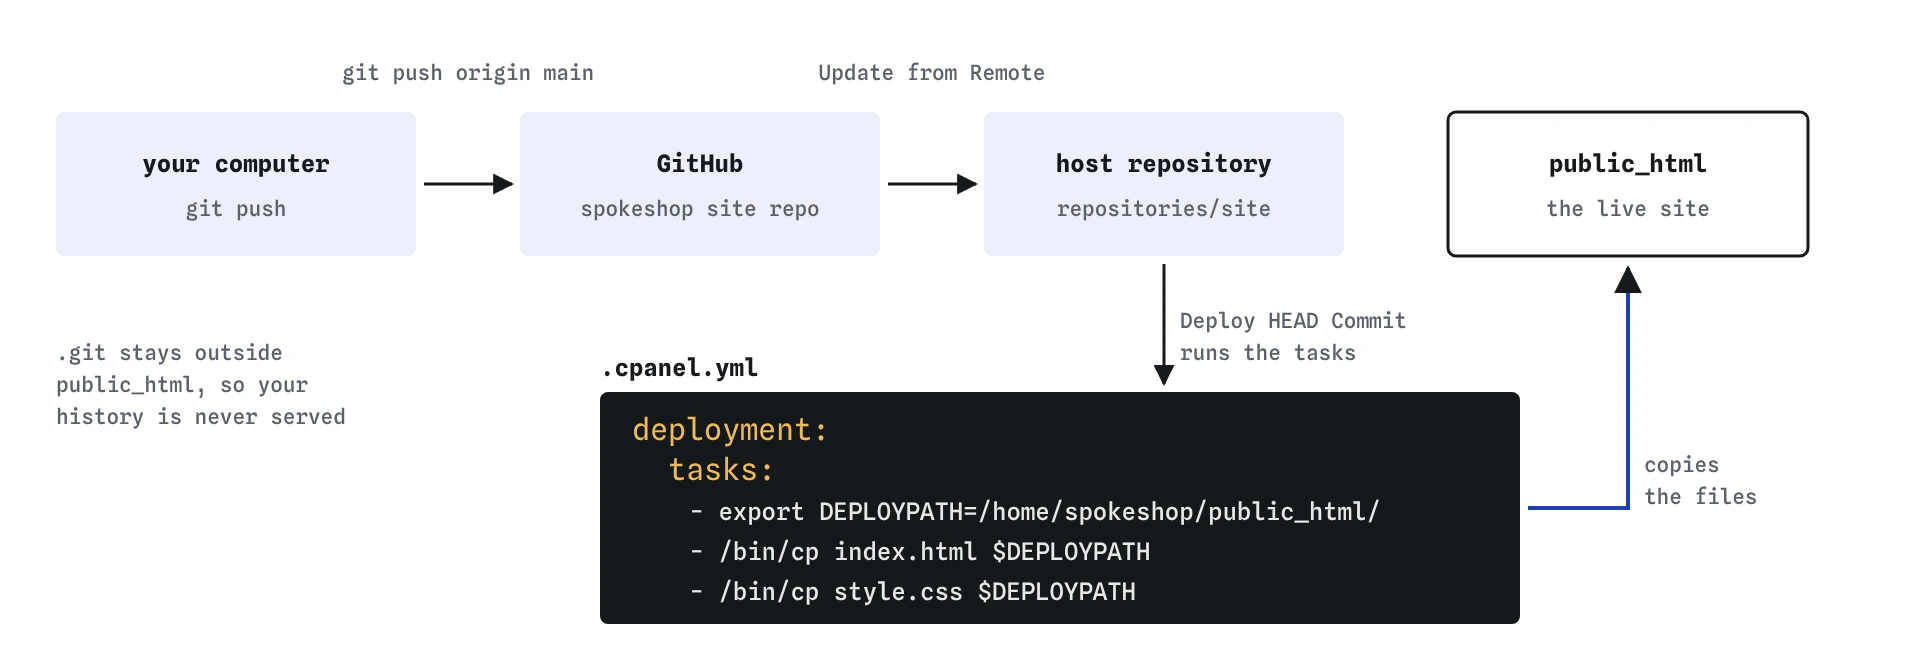Click the 'the live site' subtitle
The height and width of the screenshot is (672, 1920).
point(1628,209)
